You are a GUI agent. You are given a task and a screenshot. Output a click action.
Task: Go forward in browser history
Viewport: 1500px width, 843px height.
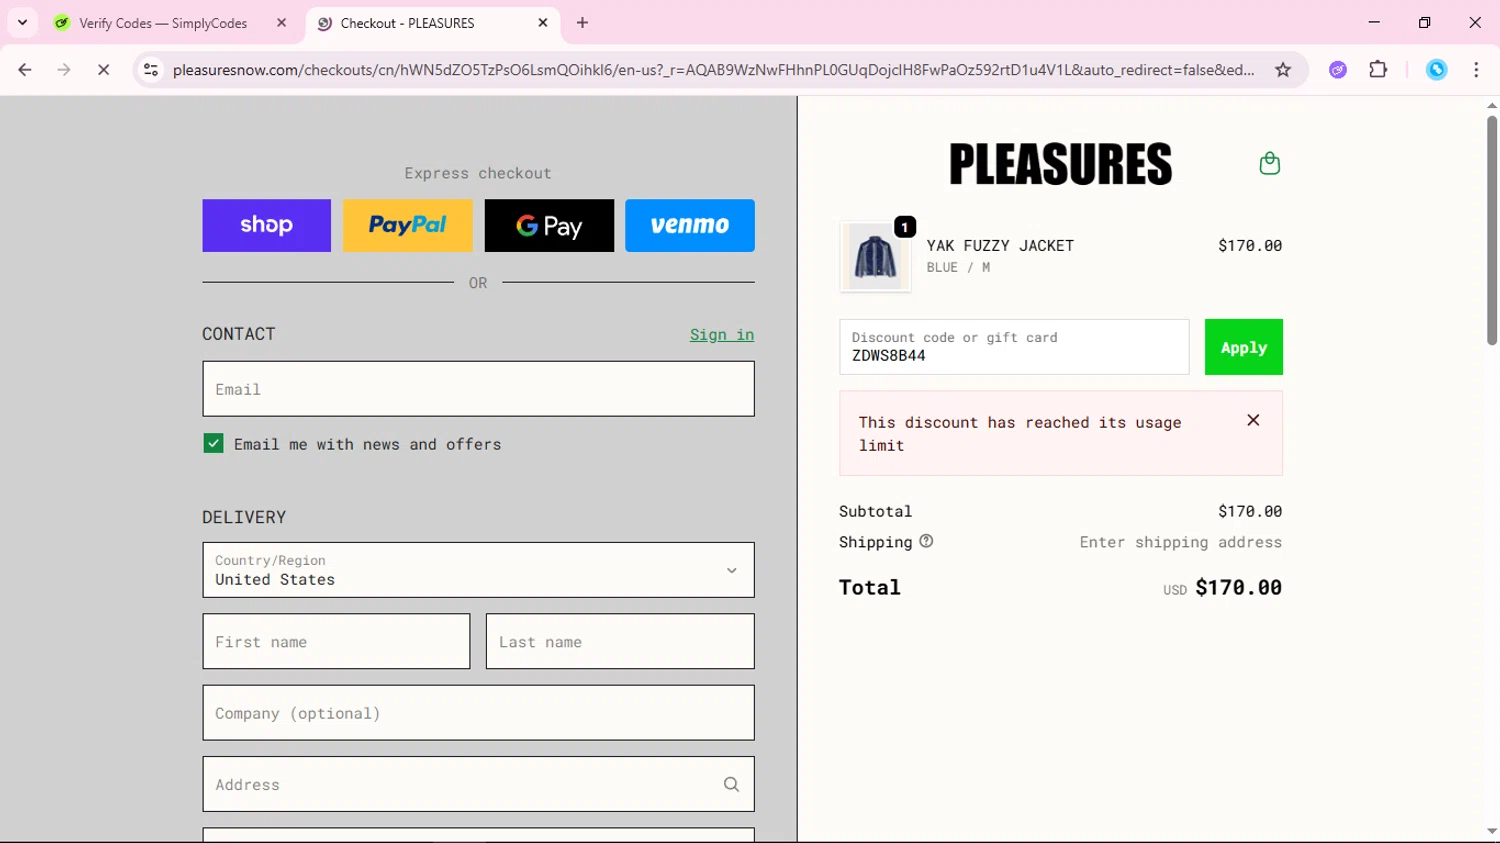pyautogui.click(x=64, y=70)
